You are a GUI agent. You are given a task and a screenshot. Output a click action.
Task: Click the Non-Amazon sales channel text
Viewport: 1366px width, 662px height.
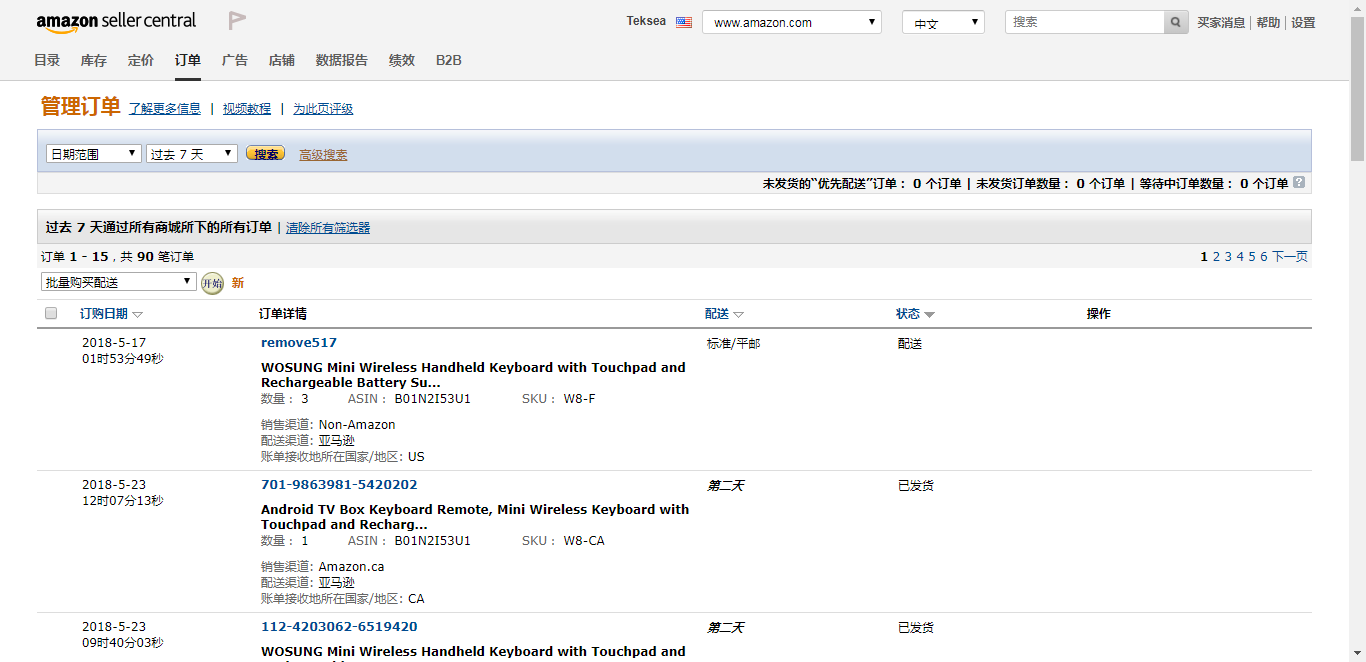click(x=357, y=425)
